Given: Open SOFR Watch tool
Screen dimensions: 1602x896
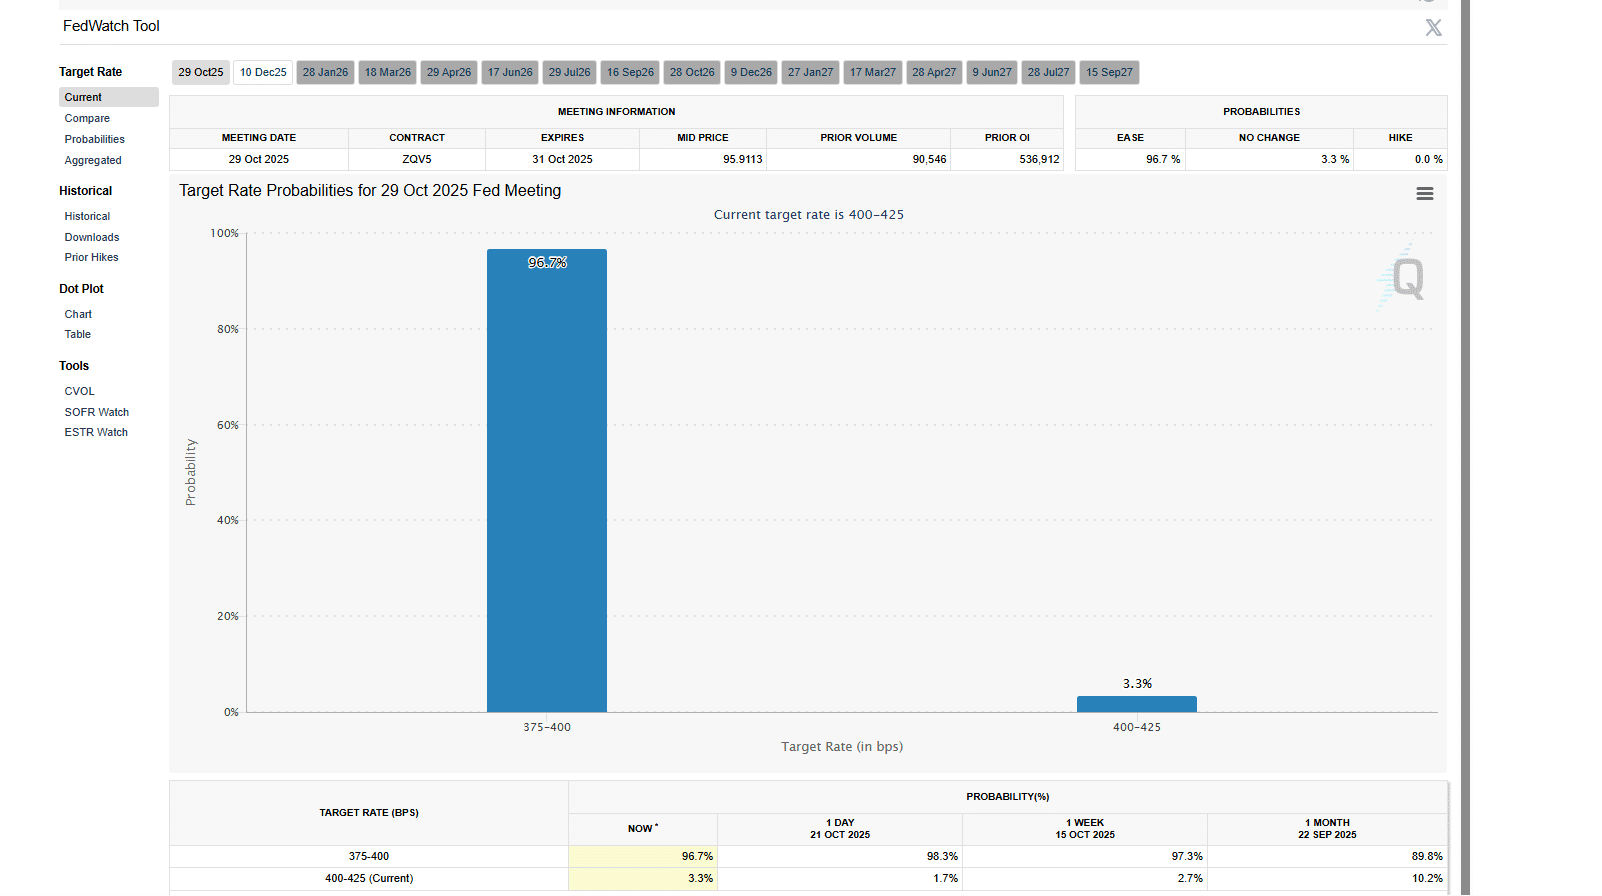Looking at the screenshot, I should pos(97,412).
